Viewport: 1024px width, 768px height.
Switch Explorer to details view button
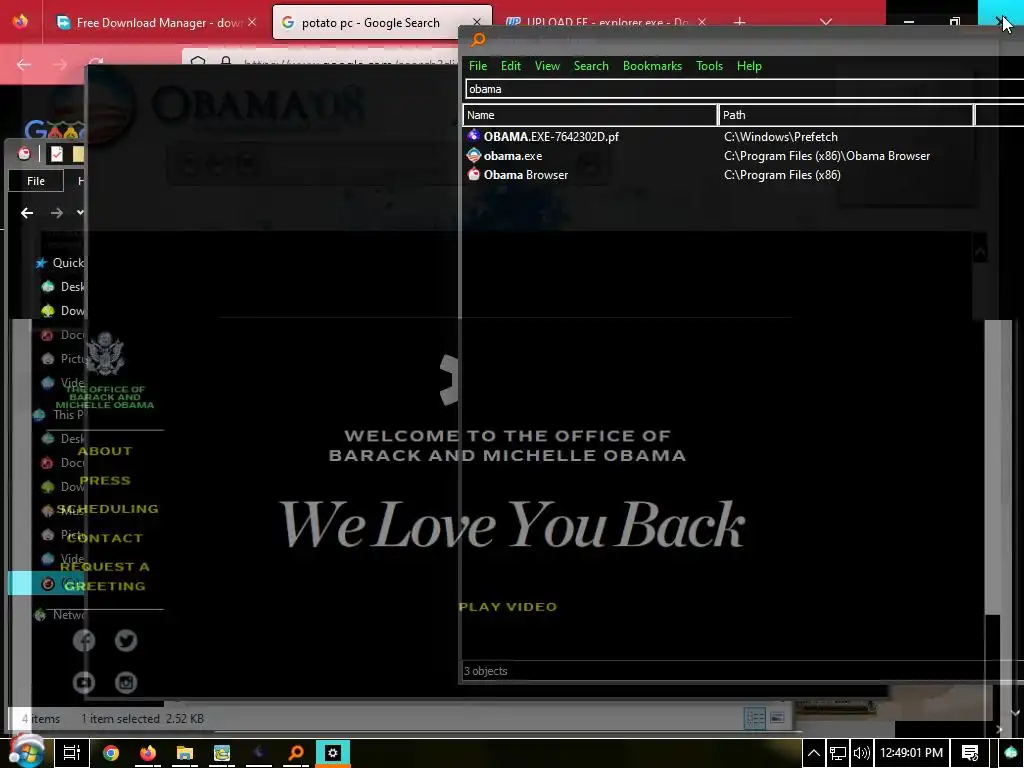(755, 718)
